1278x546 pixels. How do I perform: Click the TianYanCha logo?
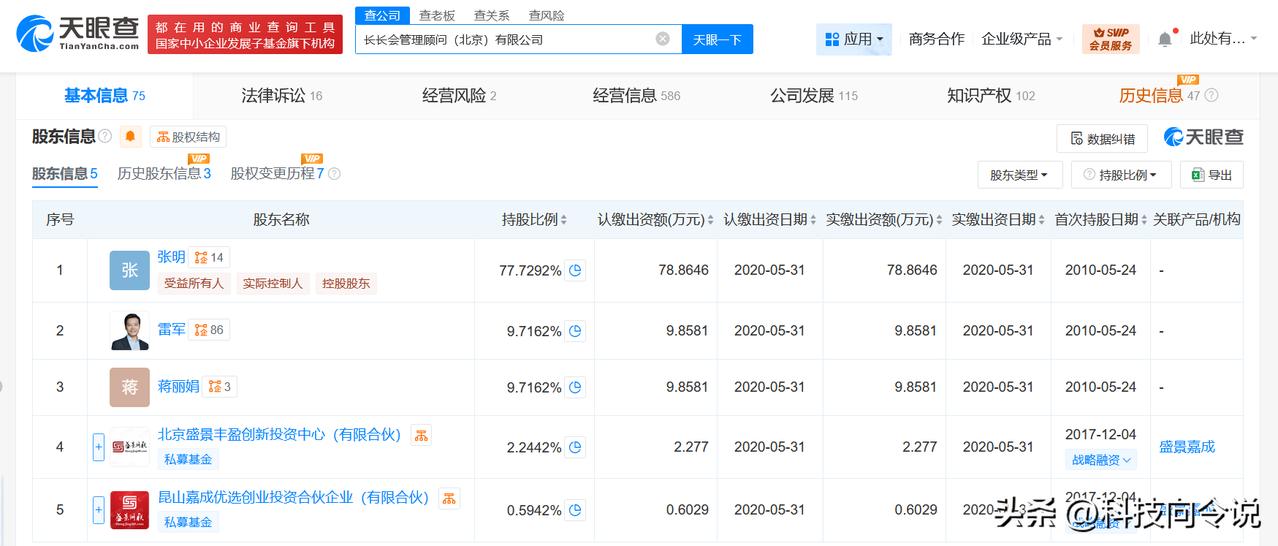[78, 34]
